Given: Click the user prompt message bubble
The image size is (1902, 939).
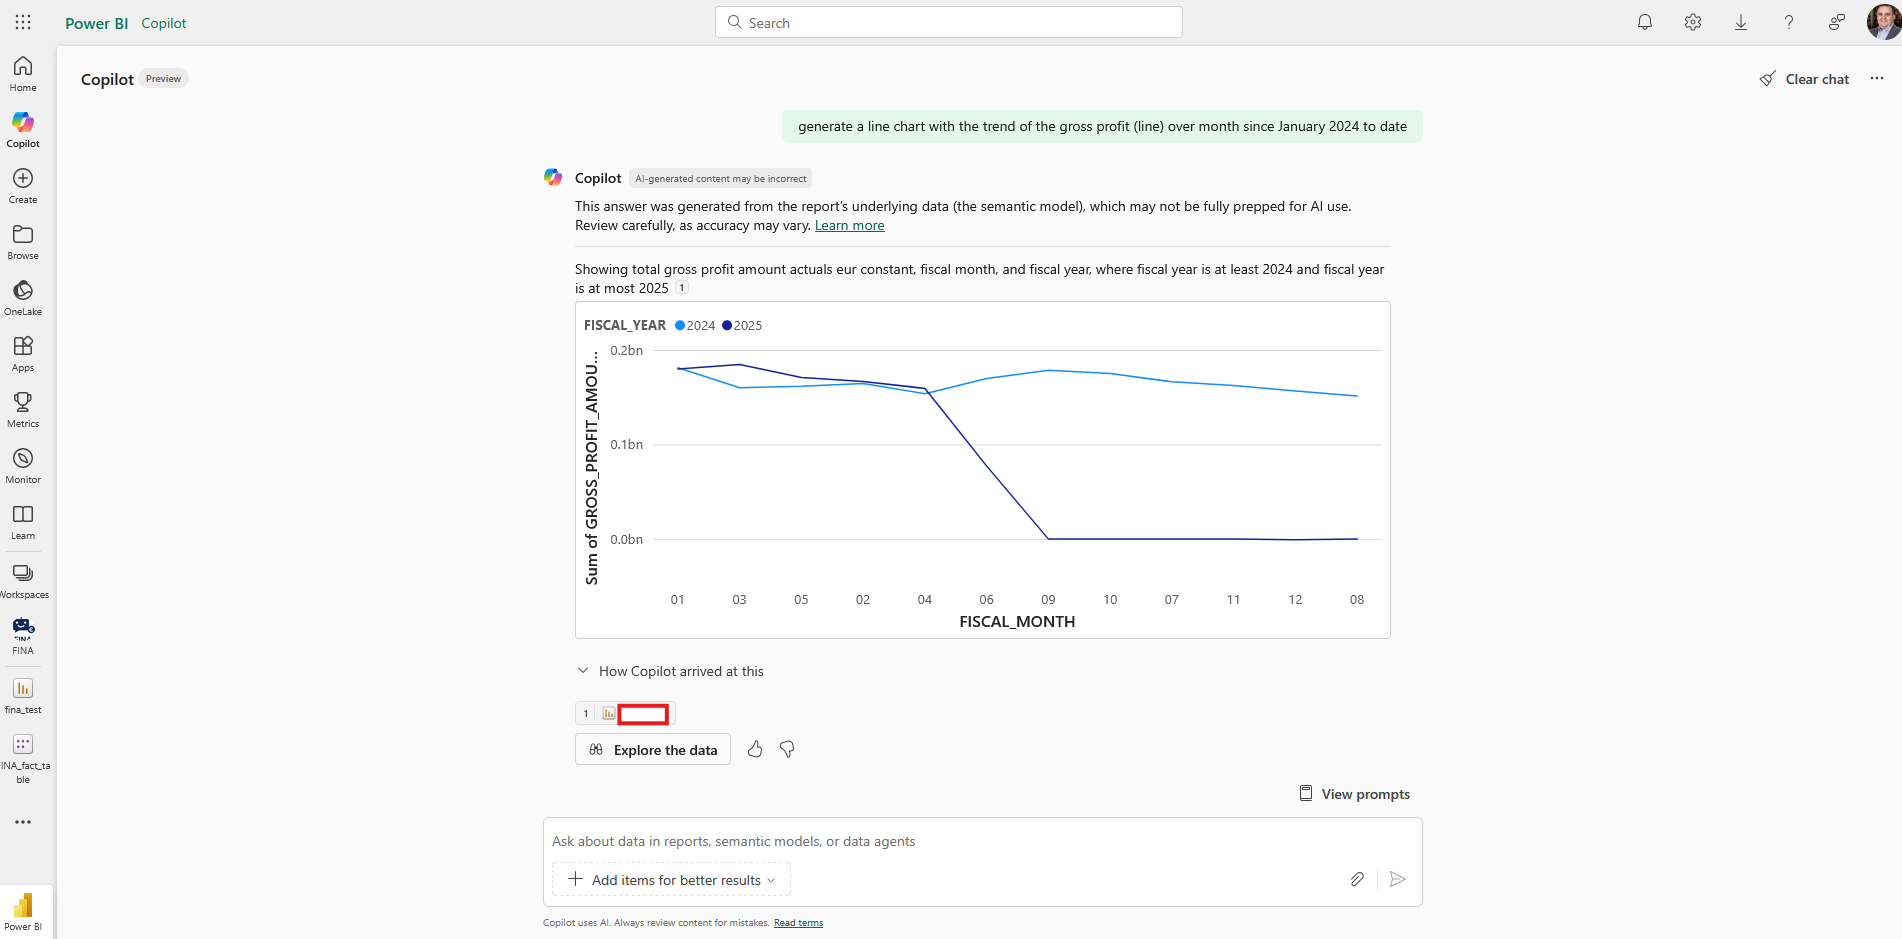Looking at the screenshot, I should coord(1102,126).
